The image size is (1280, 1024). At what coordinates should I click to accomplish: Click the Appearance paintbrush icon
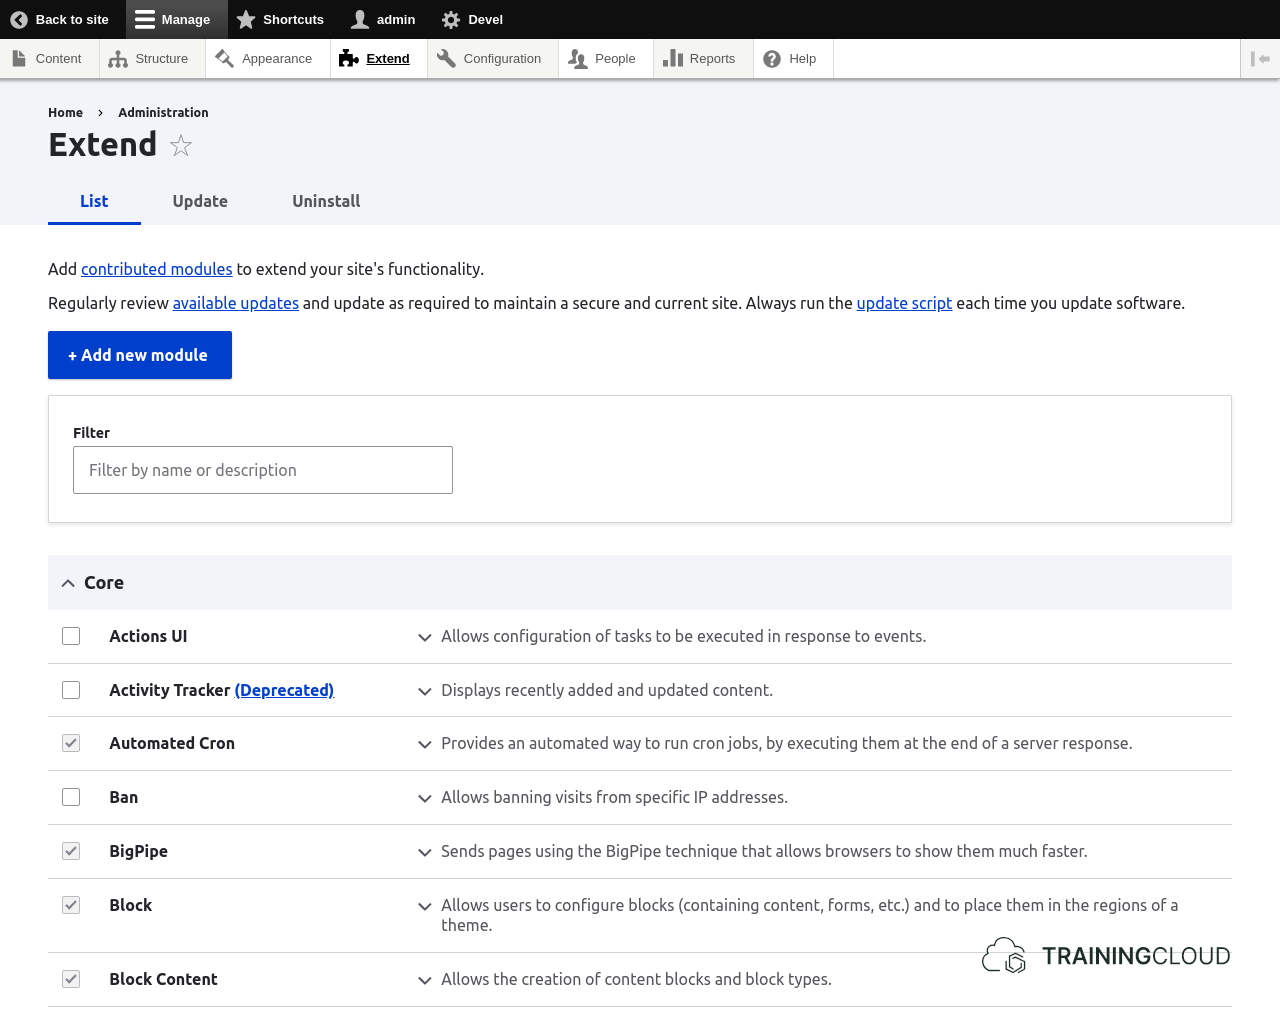(x=224, y=59)
